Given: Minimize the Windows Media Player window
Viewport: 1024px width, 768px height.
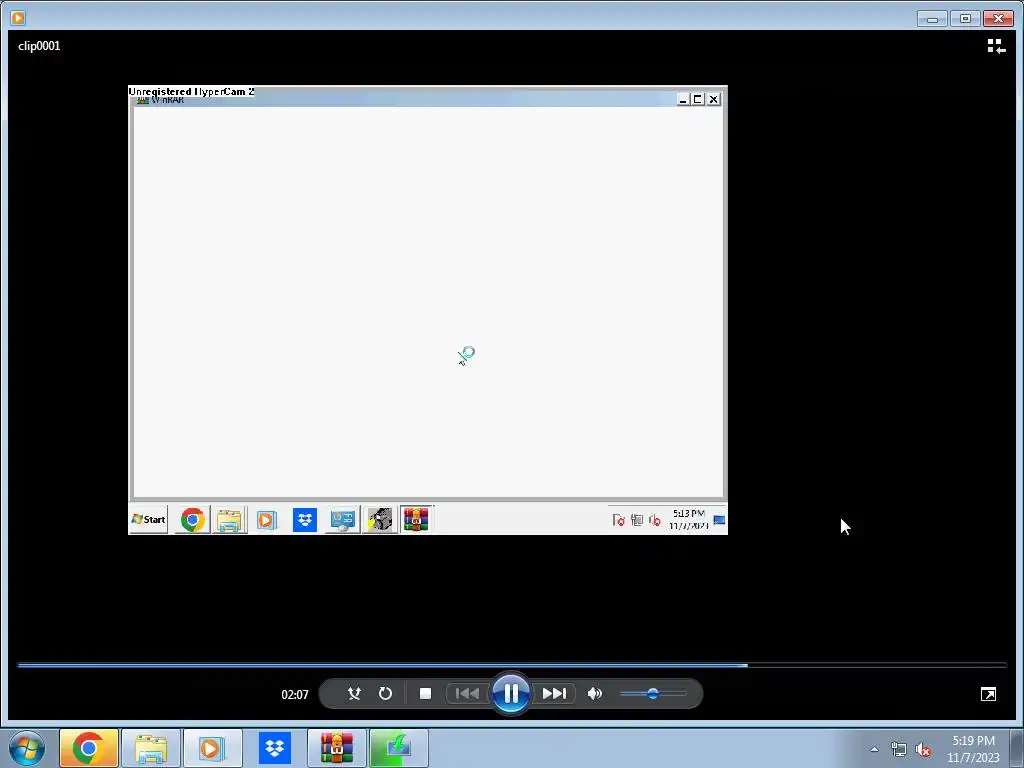Looking at the screenshot, I should coord(932,18).
